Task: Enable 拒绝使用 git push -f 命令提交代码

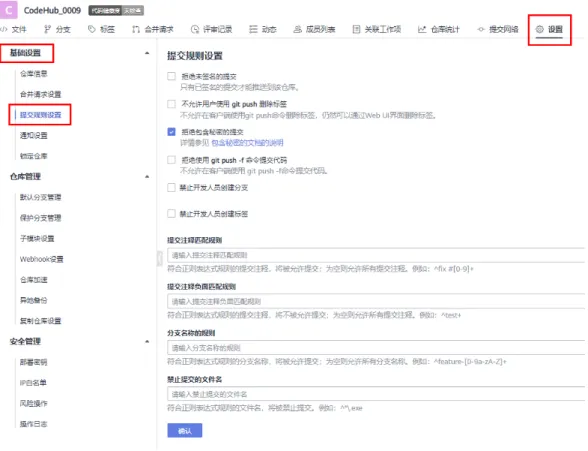Action: (x=171, y=160)
